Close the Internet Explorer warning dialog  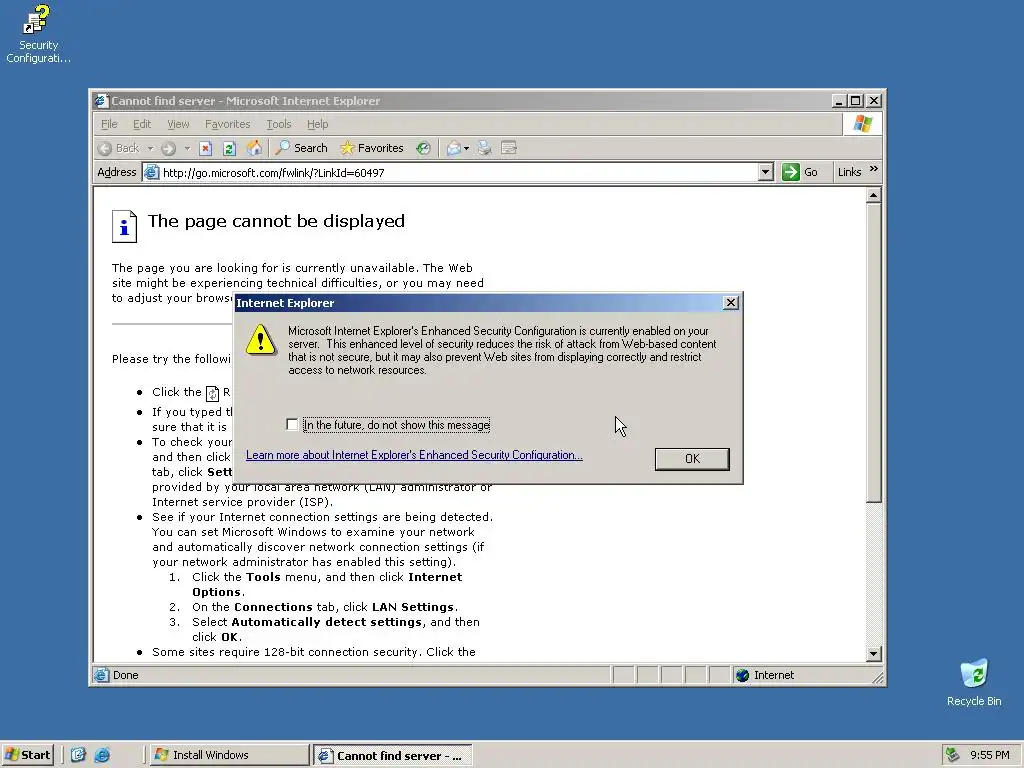pyautogui.click(x=731, y=302)
